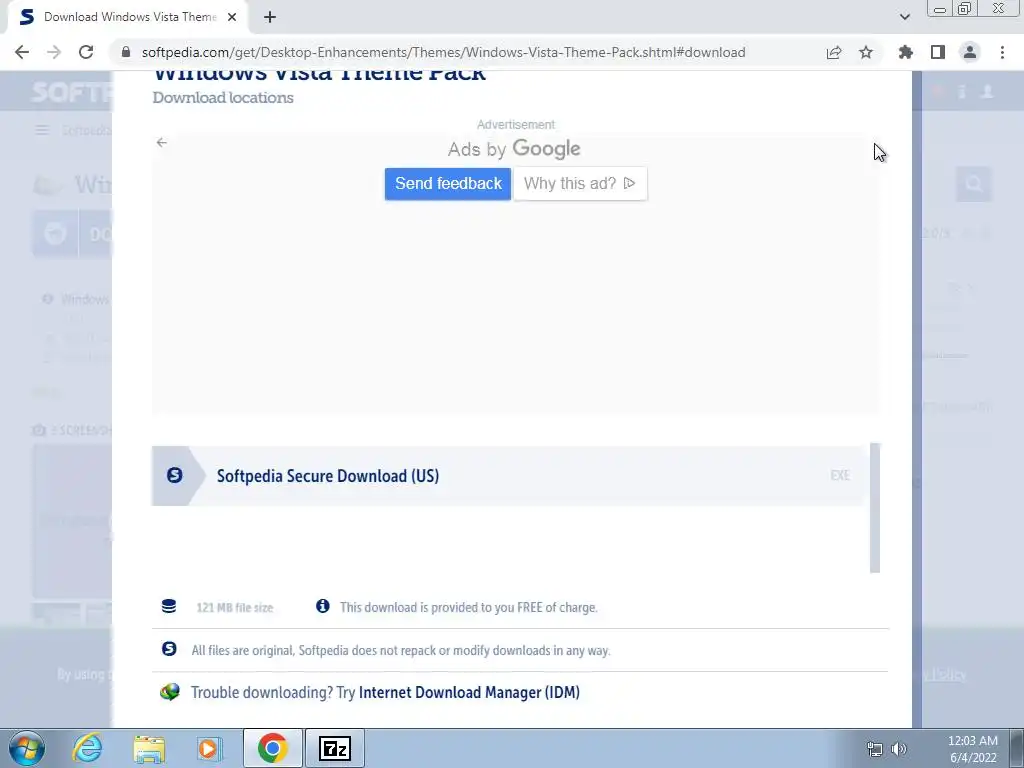Click the EXE label on download row
Image resolution: width=1024 pixels, height=768 pixels.
[x=840, y=475]
